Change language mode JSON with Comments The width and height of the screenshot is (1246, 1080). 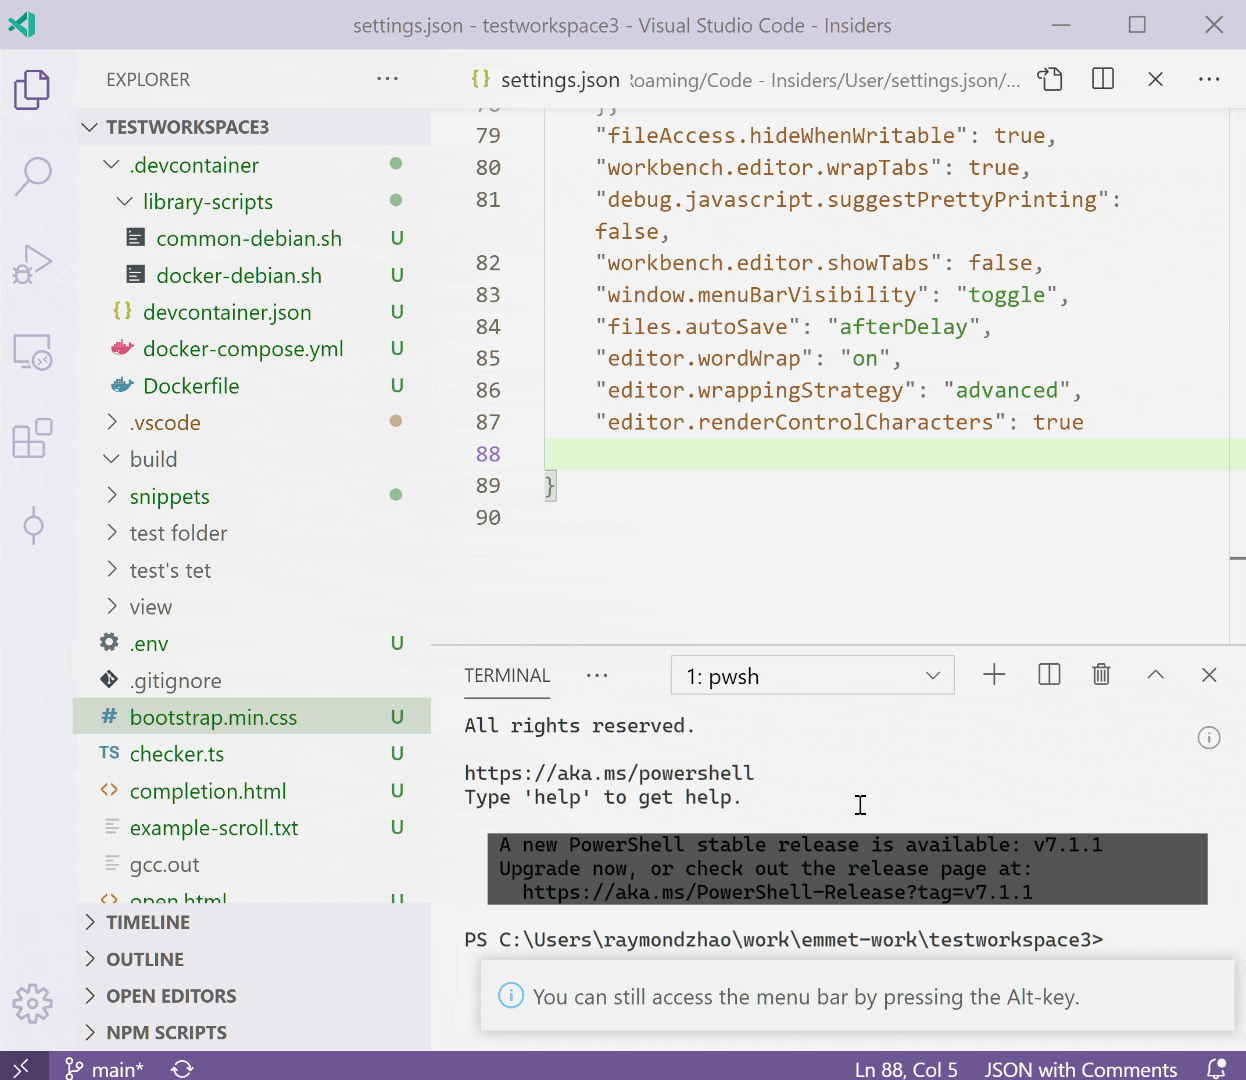[1080, 1069]
